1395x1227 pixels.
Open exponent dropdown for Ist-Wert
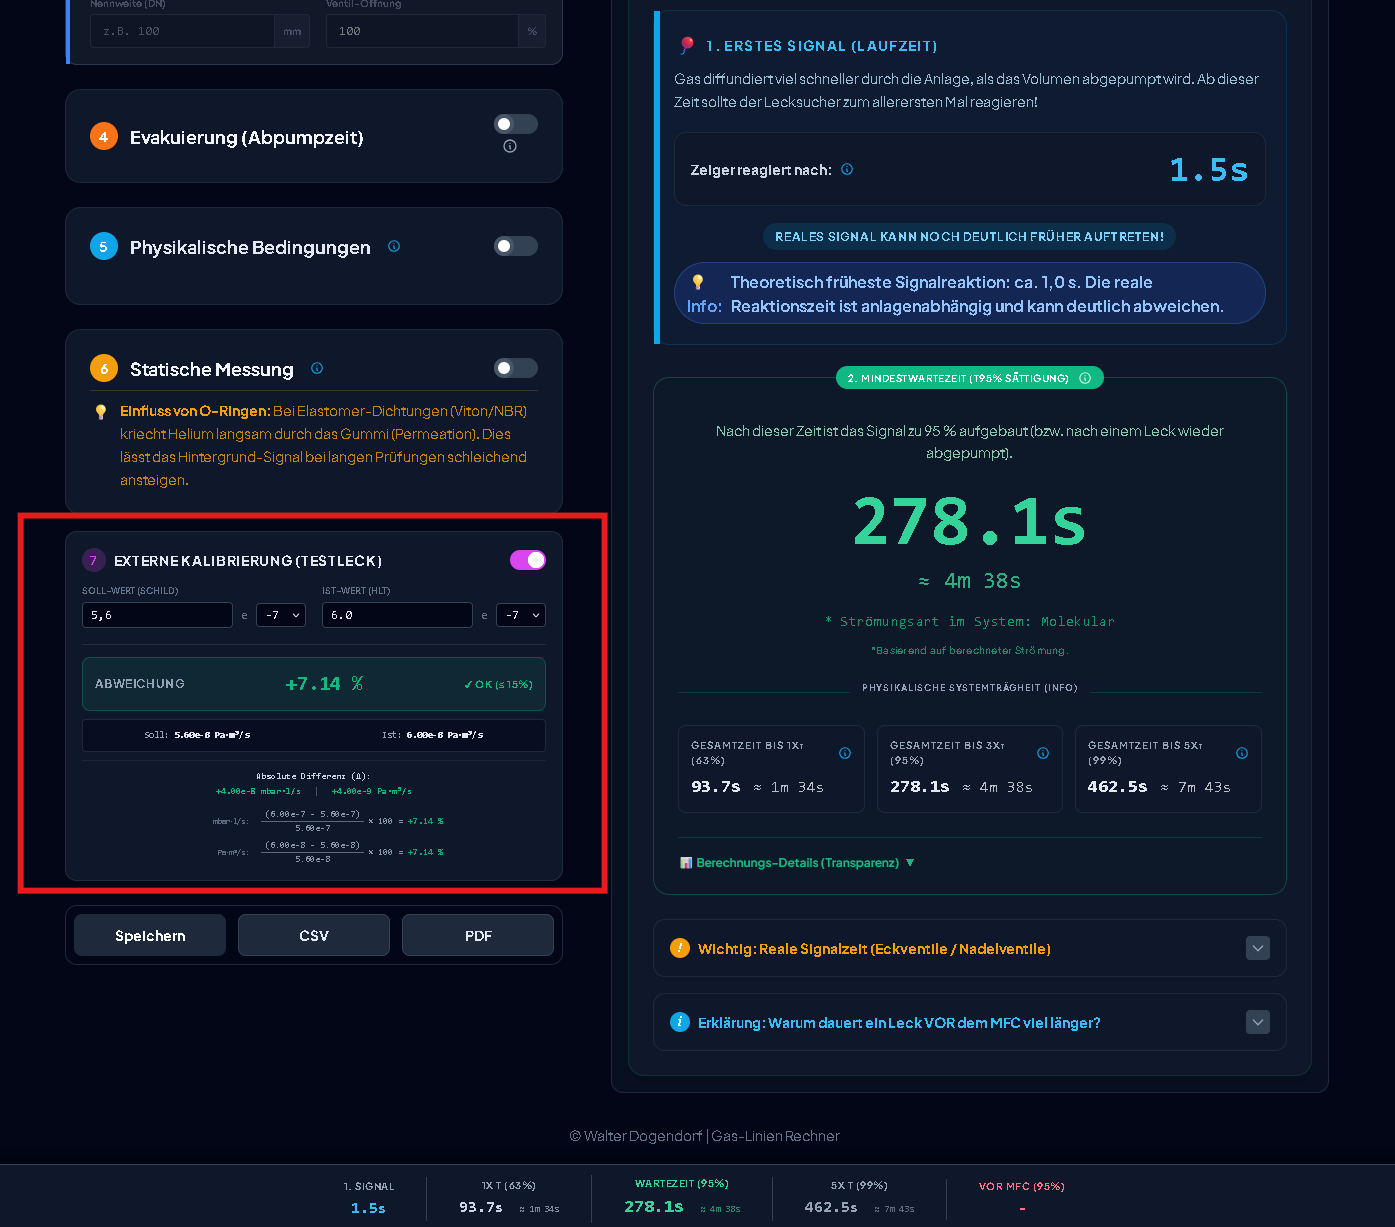click(x=521, y=615)
